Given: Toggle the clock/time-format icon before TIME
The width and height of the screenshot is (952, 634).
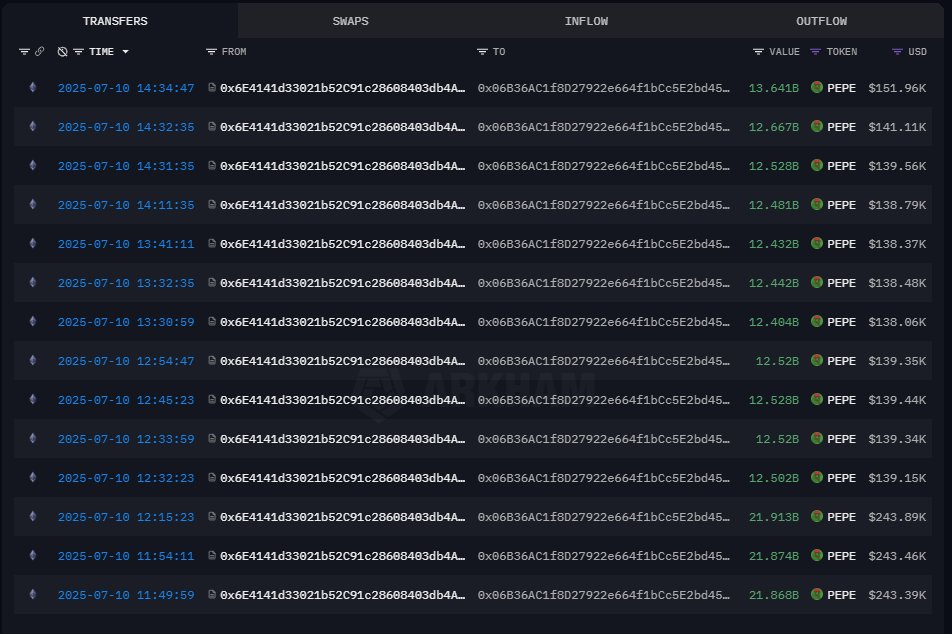Looking at the screenshot, I should (x=62, y=52).
